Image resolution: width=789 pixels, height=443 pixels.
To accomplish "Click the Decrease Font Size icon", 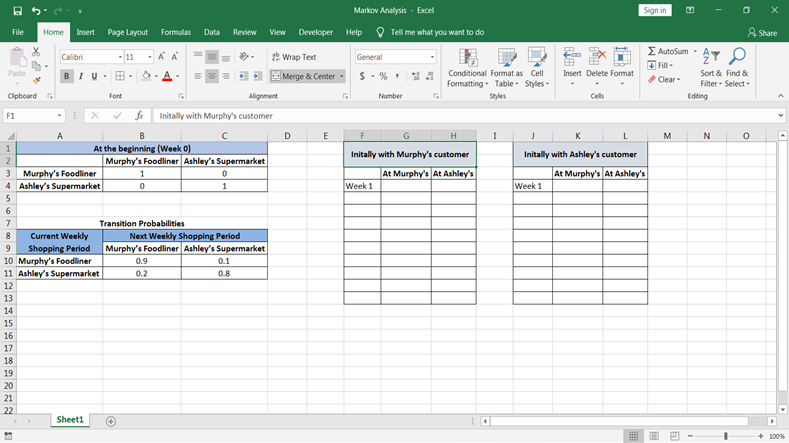I will (x=175, y=57).
